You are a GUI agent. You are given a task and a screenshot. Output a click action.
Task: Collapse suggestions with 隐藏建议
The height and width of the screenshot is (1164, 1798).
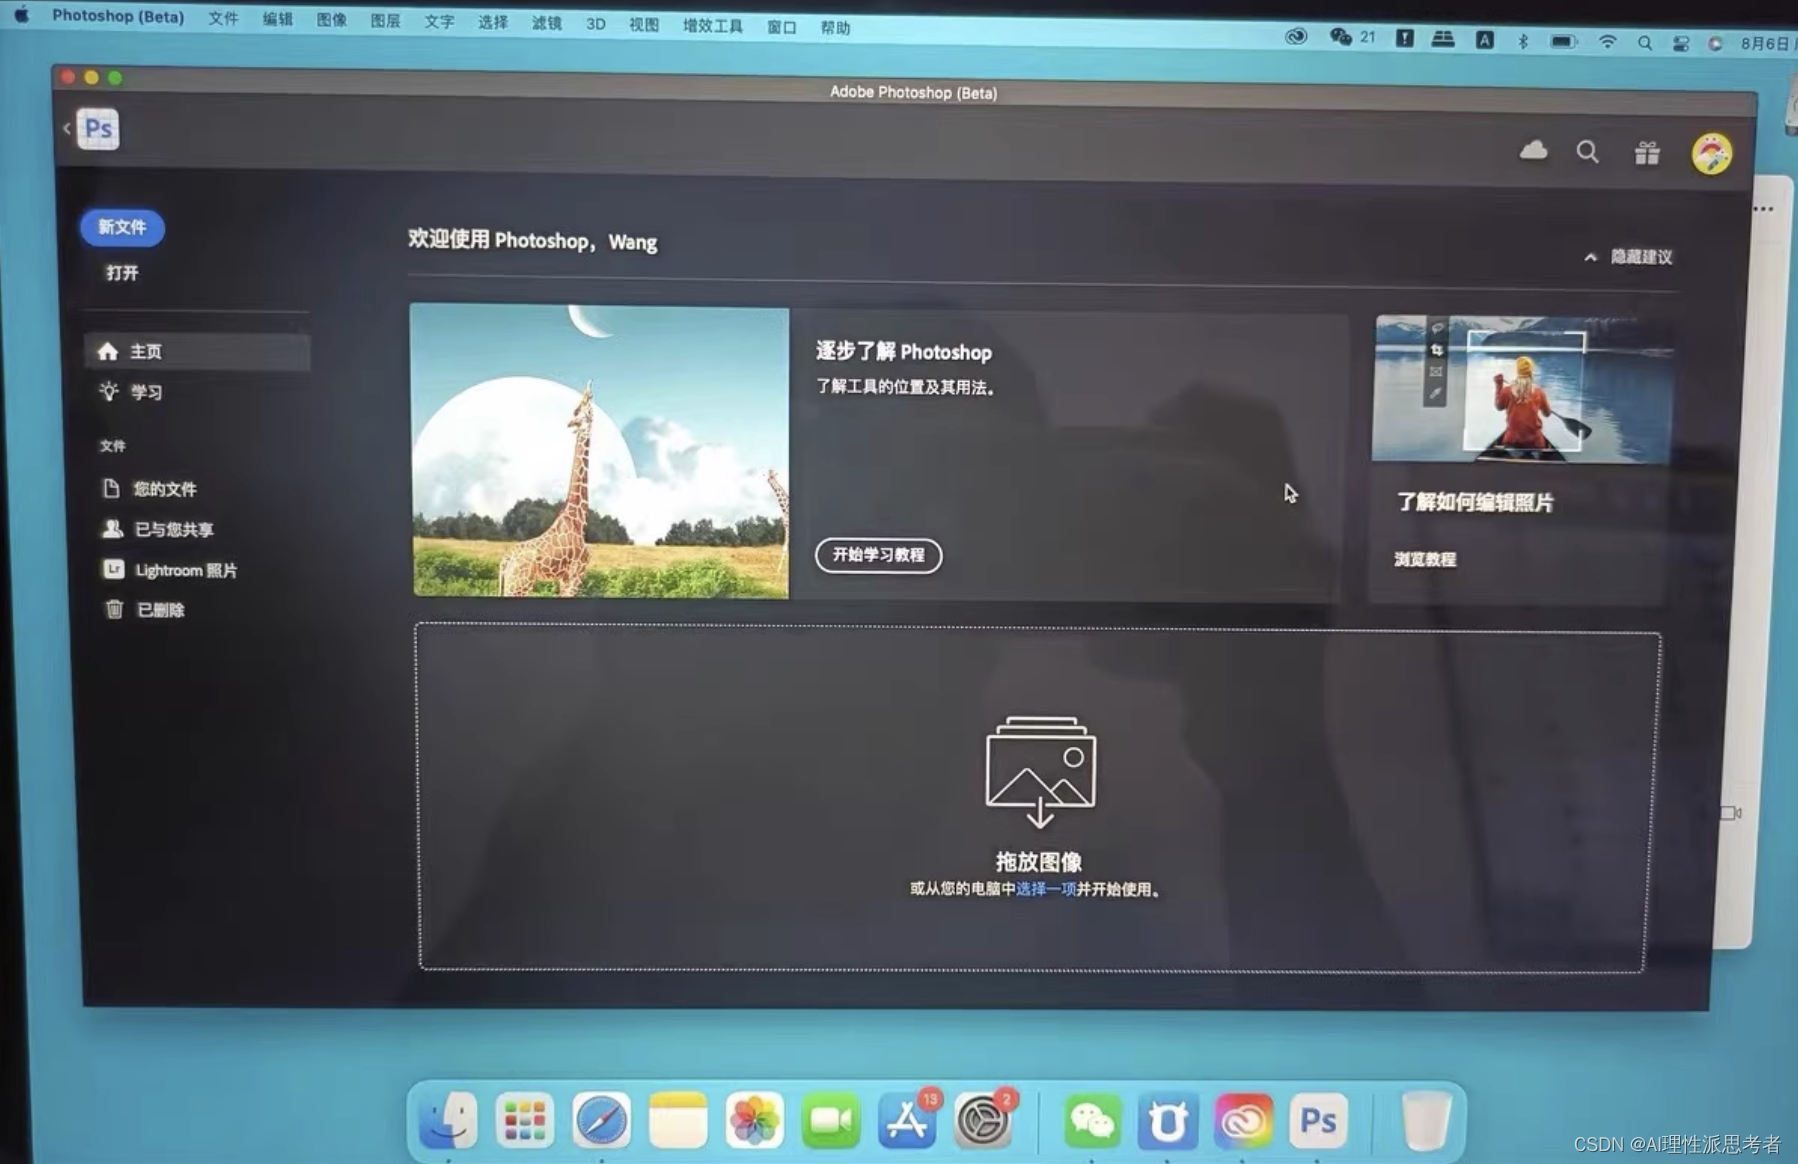pos(1628,257)
